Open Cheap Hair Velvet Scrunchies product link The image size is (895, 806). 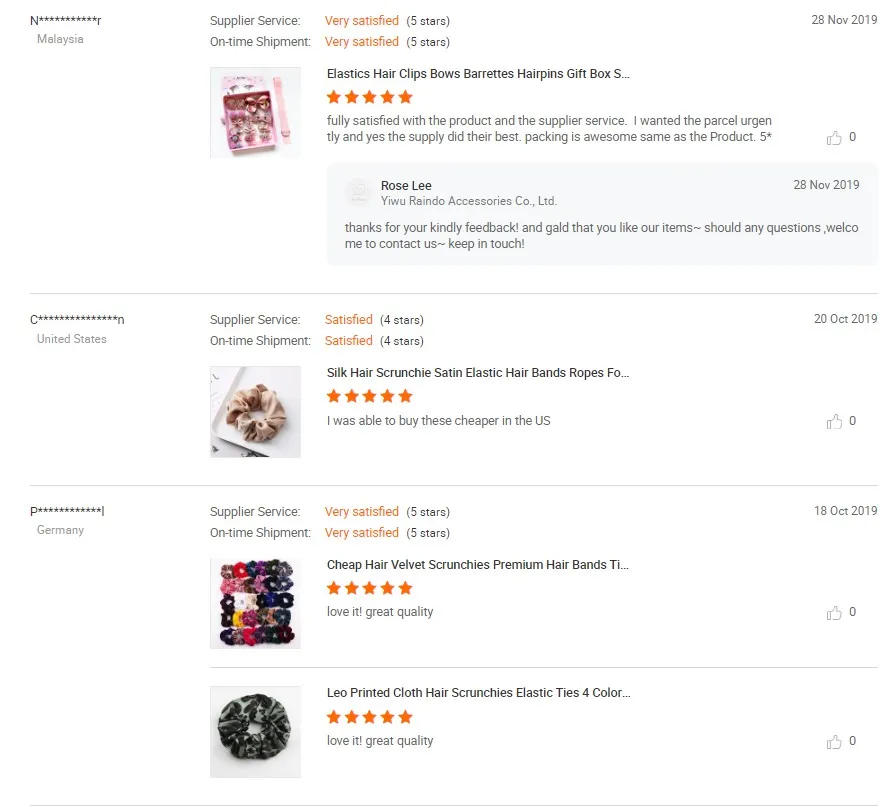[x=480, y=565]
